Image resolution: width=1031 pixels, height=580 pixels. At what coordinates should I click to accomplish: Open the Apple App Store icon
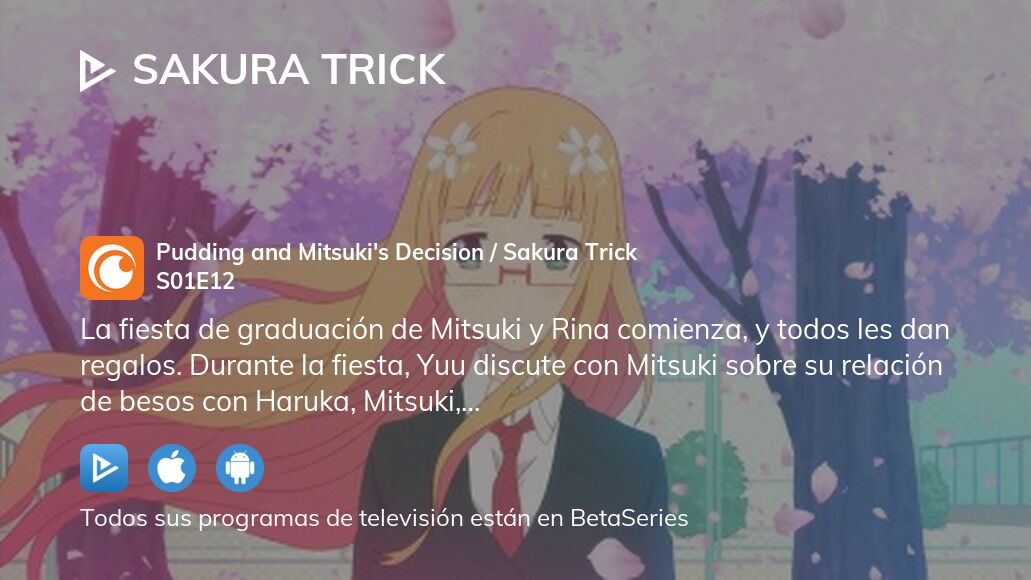(172, 468)
